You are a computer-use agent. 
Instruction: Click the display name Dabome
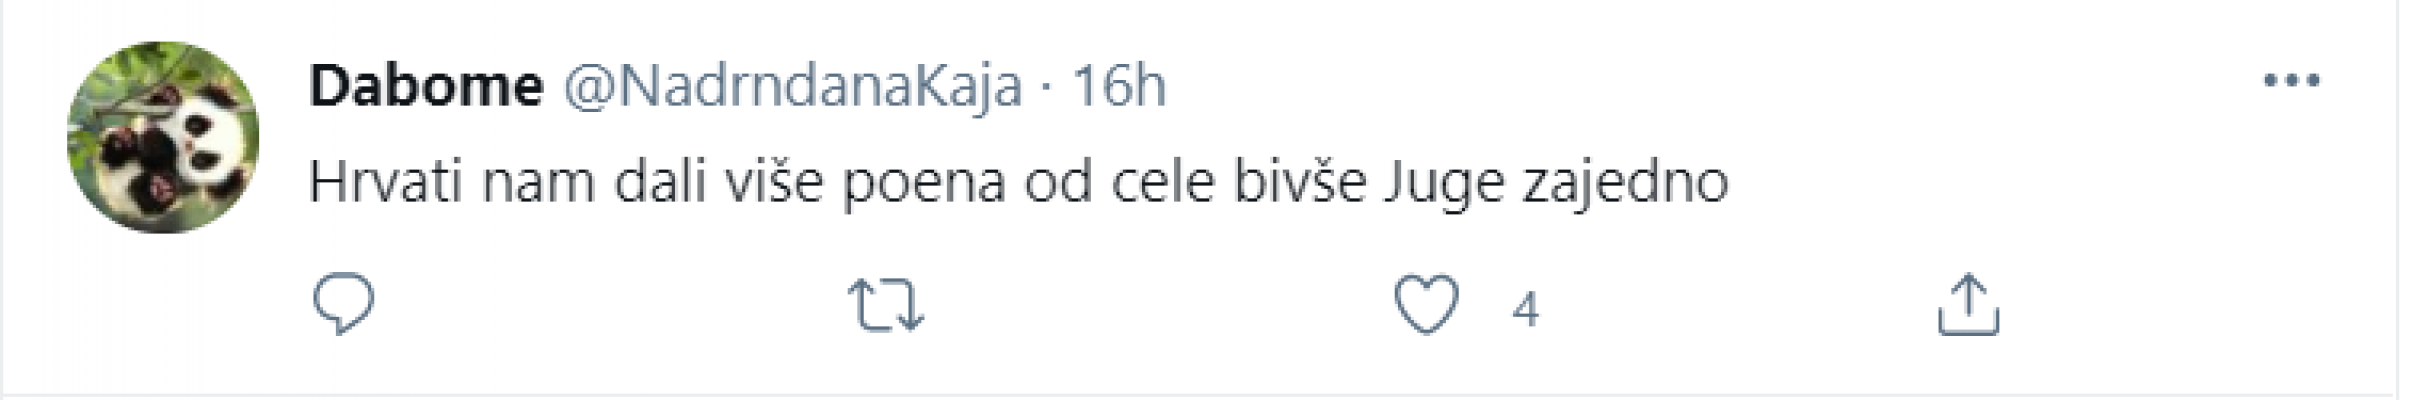click(x=426, y=86)
